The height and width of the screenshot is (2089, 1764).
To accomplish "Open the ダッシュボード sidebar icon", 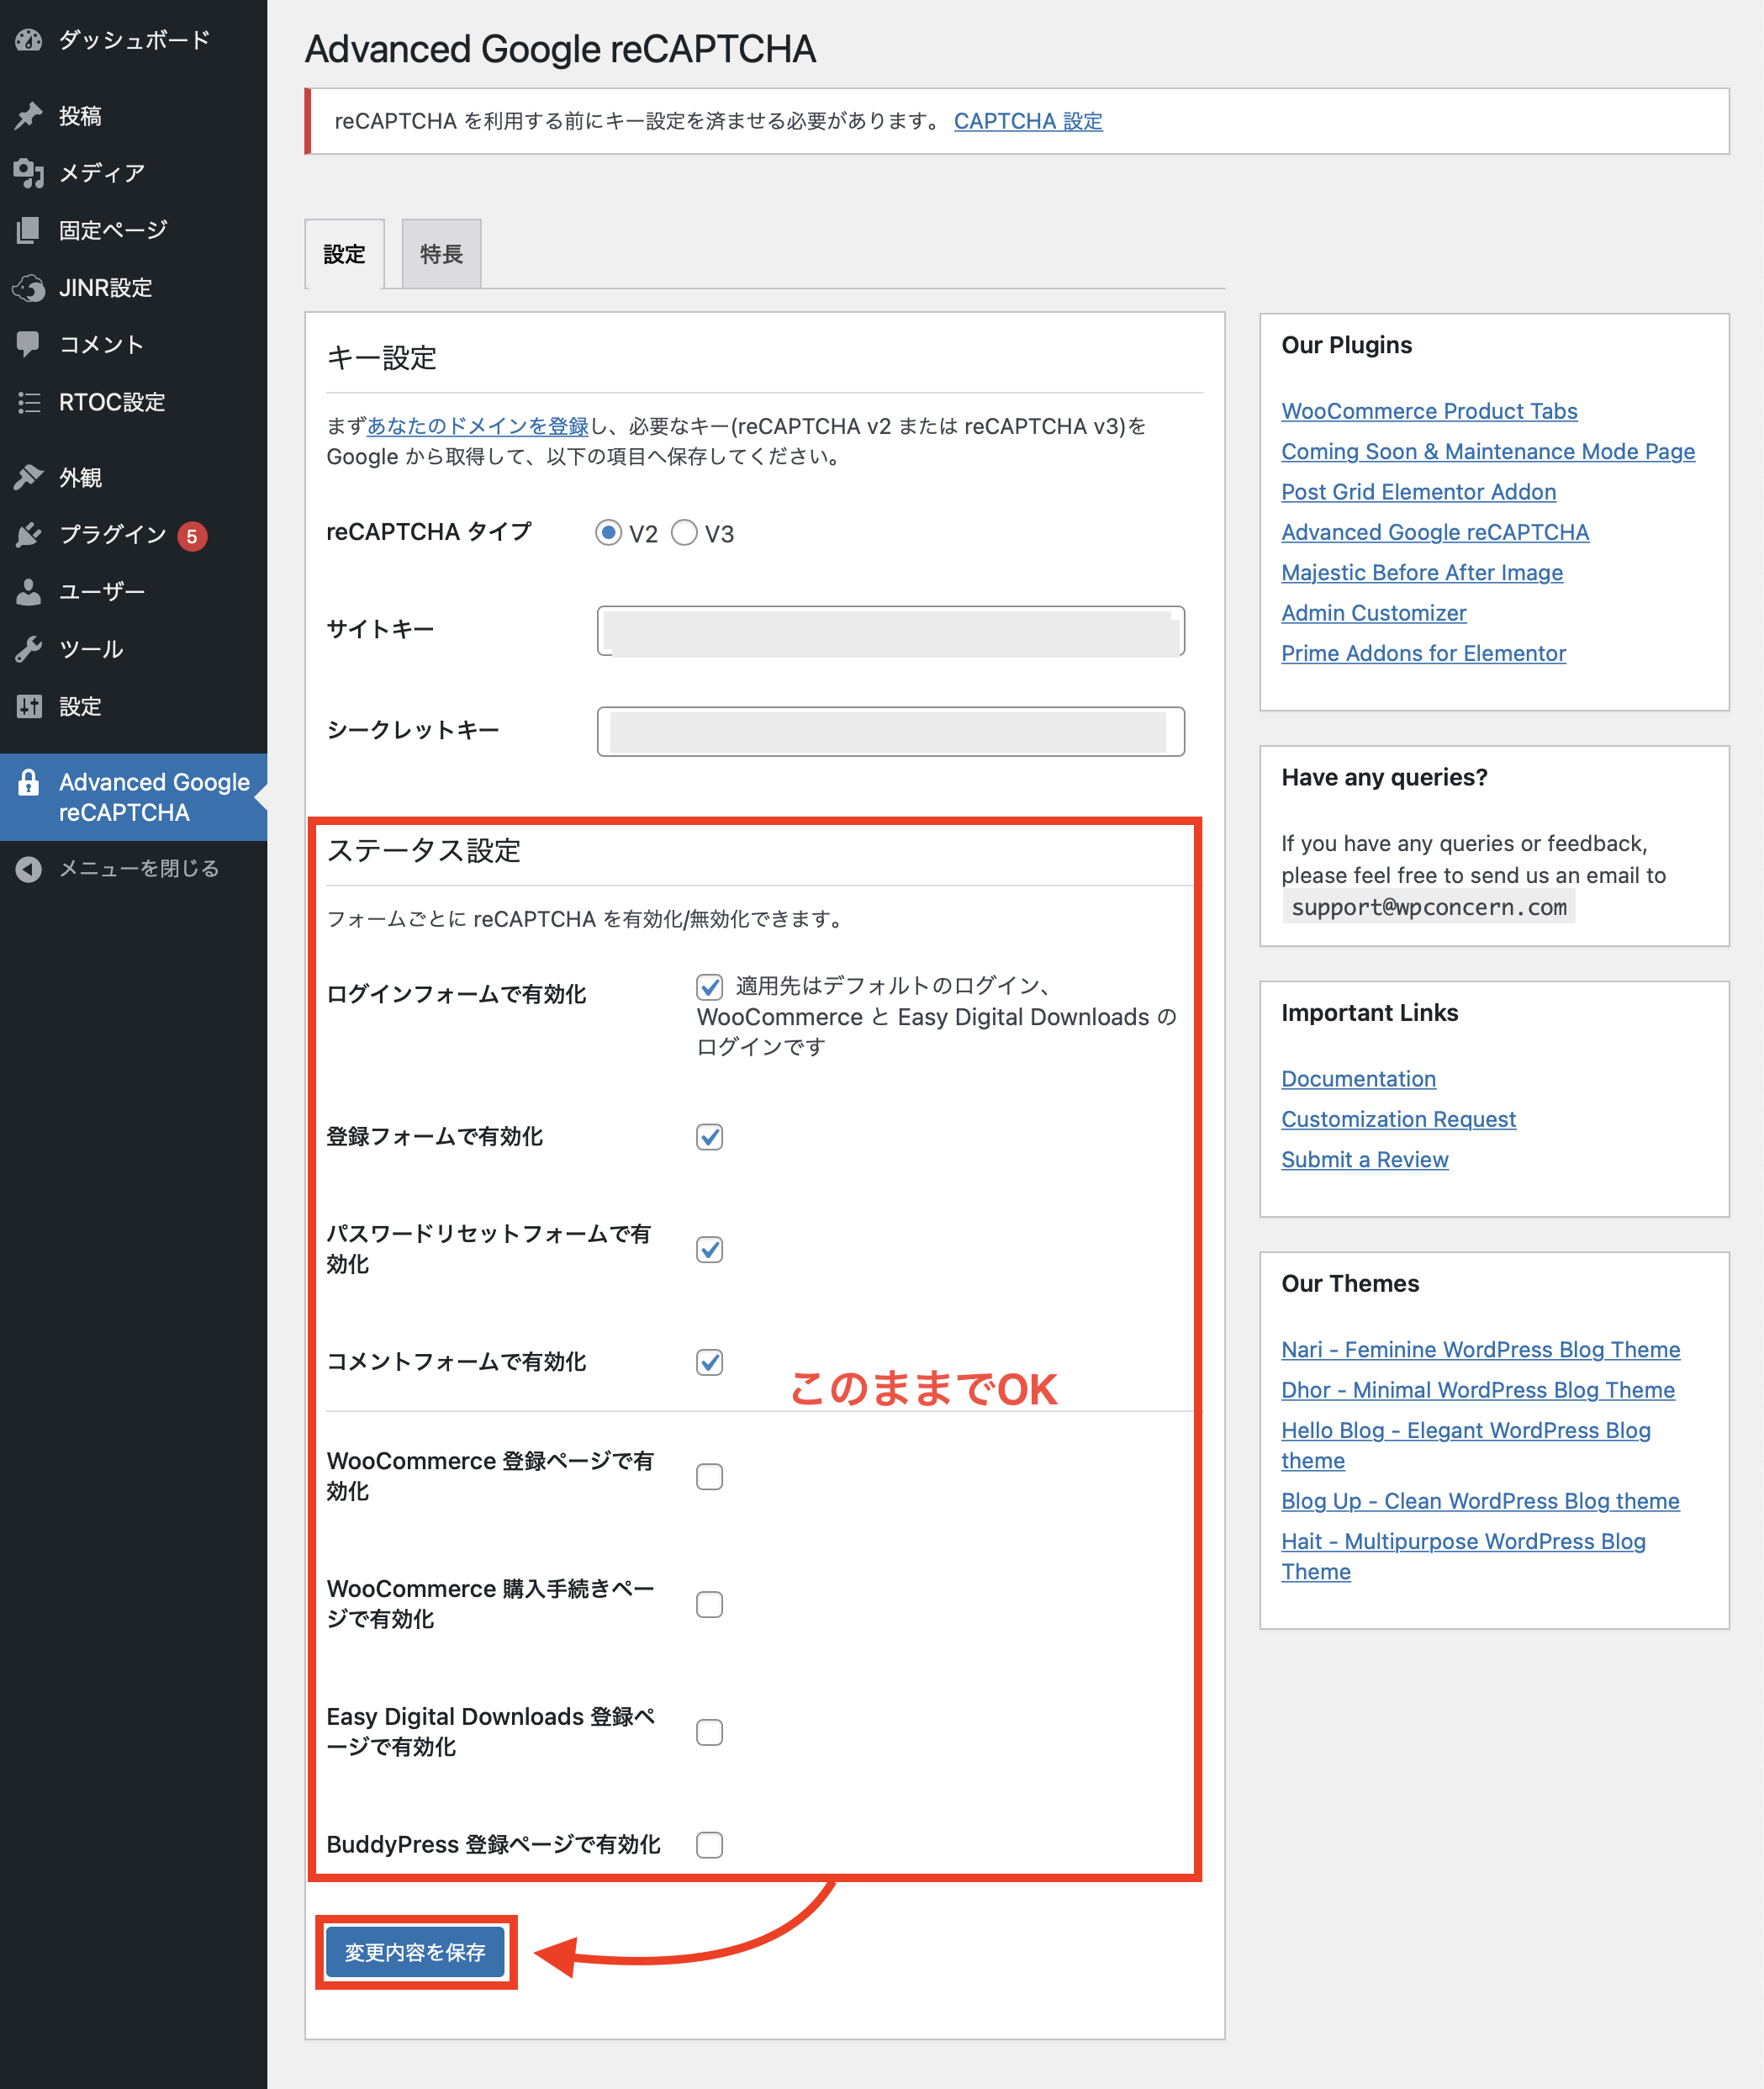I will pyautogui.click(x=29, y=40).
